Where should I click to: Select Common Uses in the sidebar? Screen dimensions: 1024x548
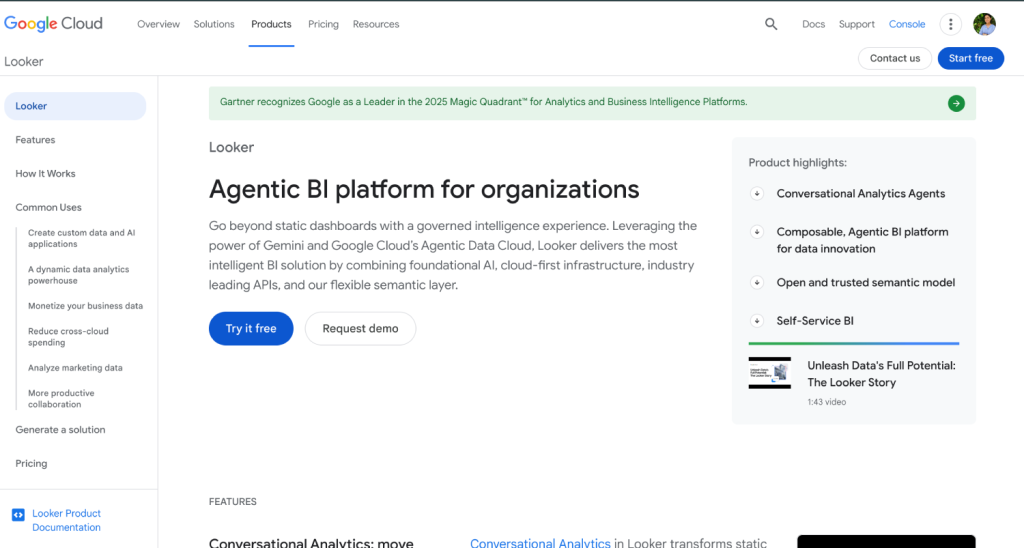[48, 208]
